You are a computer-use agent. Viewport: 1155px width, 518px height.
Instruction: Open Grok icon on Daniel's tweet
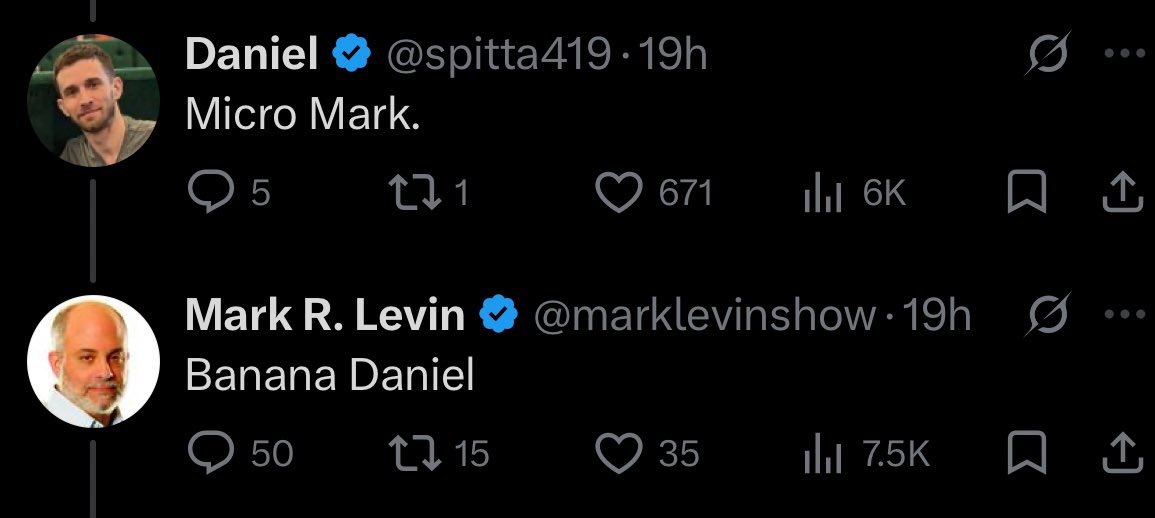tap(1047, 54)
